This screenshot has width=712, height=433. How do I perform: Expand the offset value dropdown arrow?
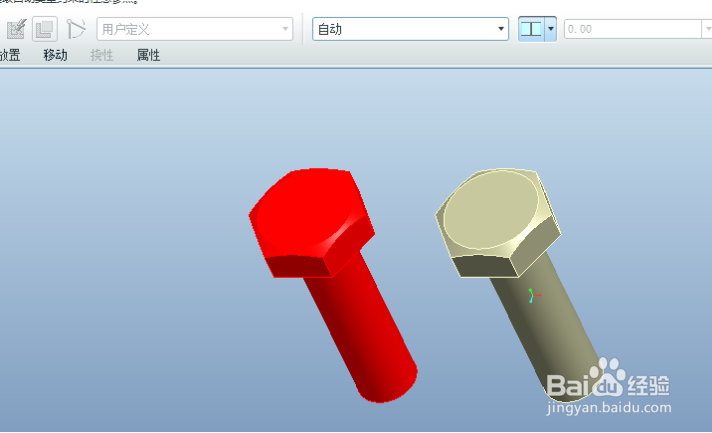[x=707, y=29]
